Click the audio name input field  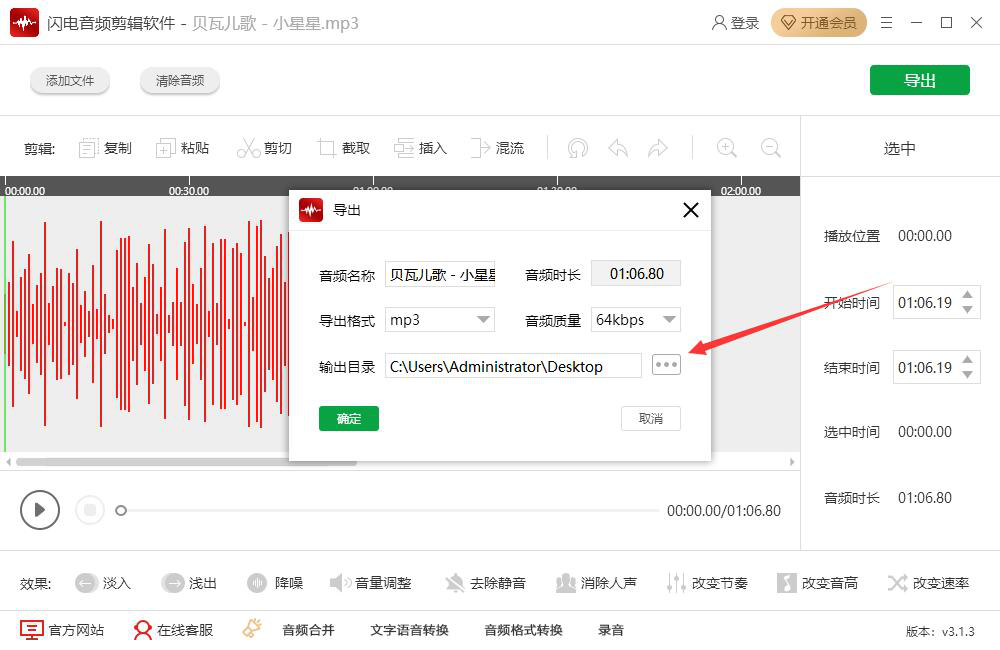point(440,274)
